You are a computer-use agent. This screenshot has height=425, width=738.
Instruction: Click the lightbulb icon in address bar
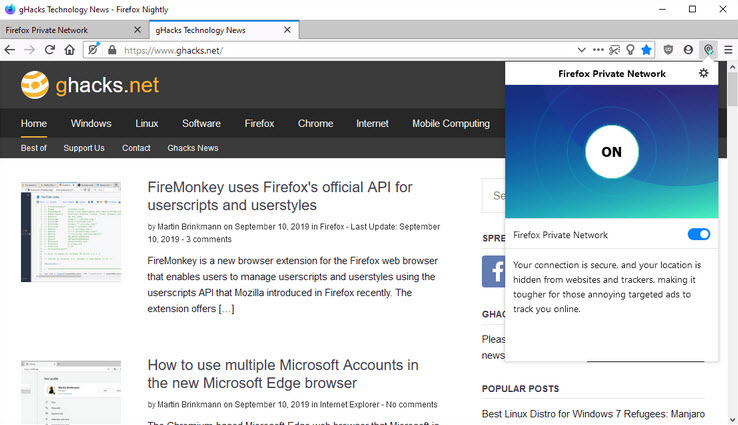pyautogui.click(x=630, y=50)
